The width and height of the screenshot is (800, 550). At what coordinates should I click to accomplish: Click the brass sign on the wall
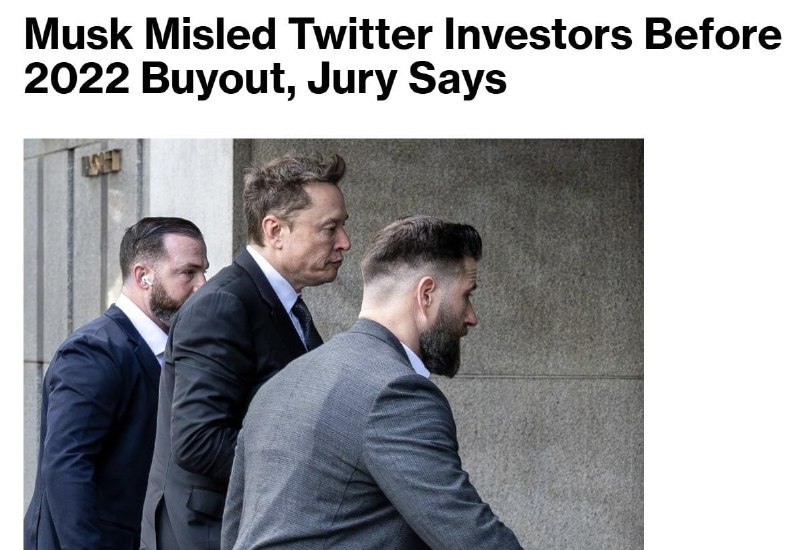point(101,161)
